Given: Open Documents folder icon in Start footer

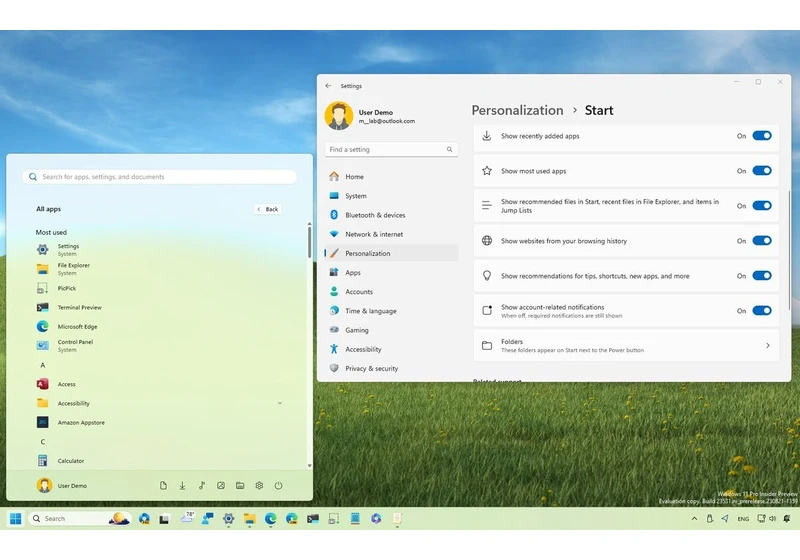Looking at the screenshot, I should click(x=163, y=486).
